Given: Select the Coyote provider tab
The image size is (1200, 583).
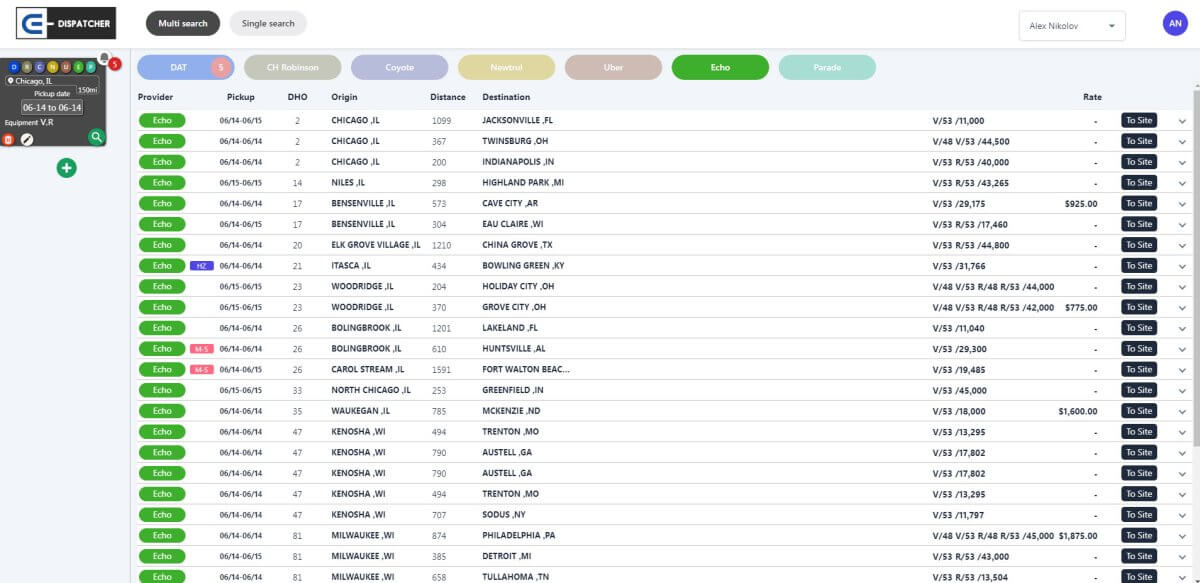Looking at the screenshot, I should 400,68.
